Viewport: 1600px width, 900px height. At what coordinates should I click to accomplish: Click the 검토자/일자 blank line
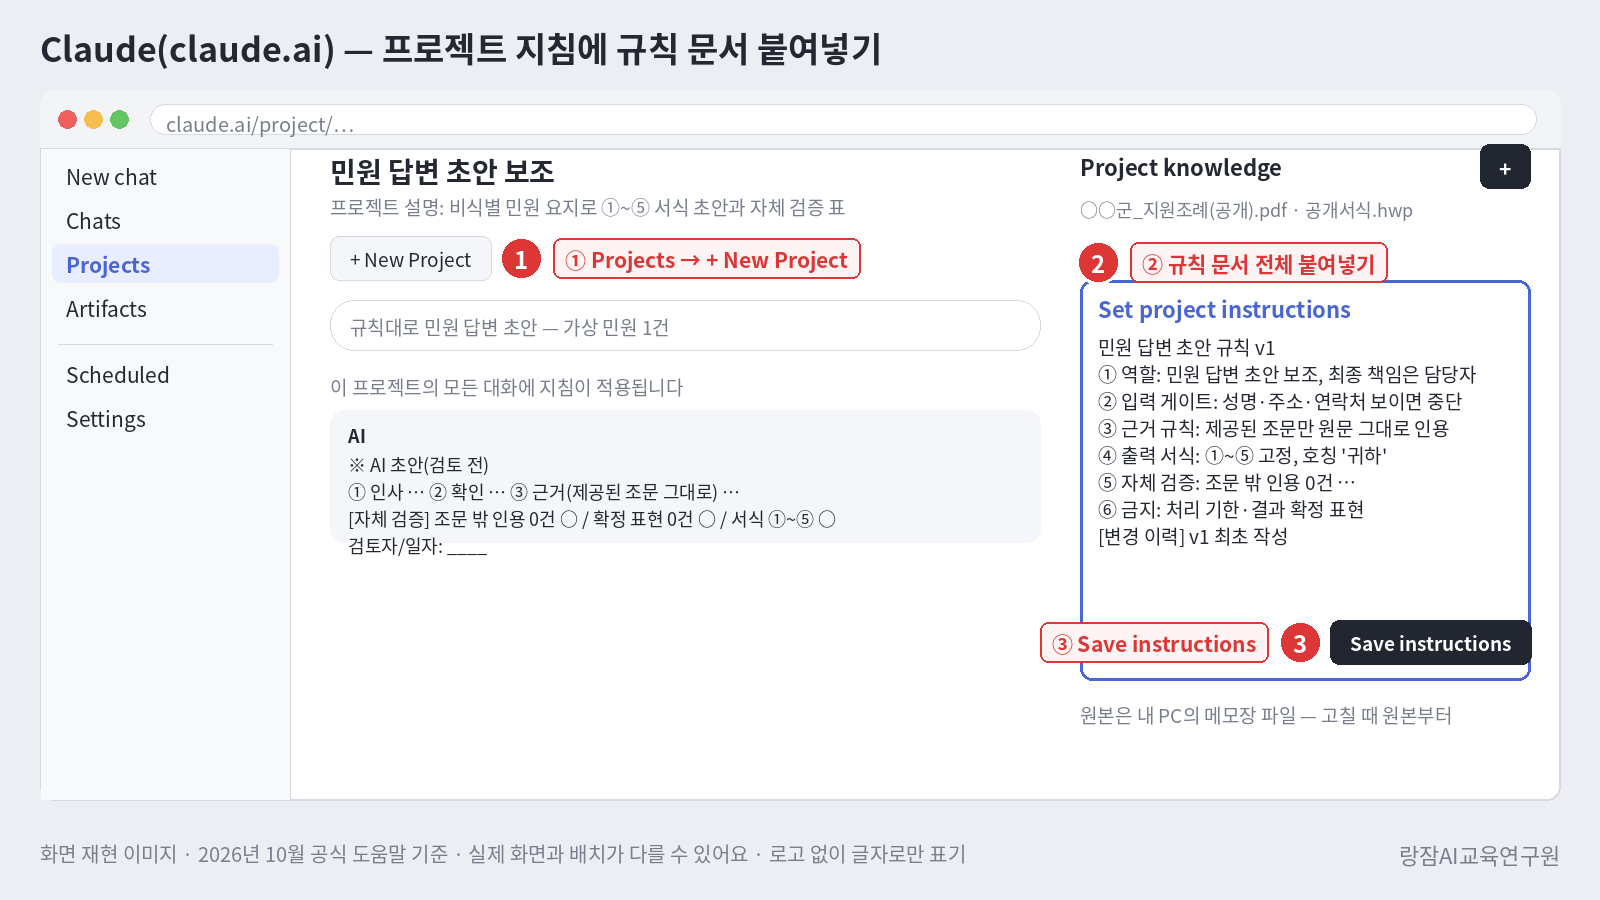pyautogui.click(x=417, y=545)
